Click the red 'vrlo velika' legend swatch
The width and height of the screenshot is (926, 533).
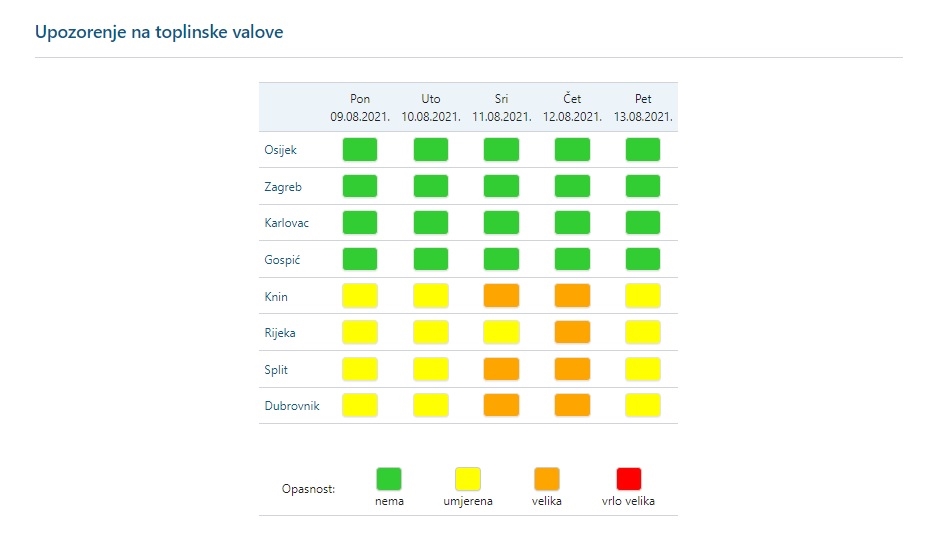point(629,479)
